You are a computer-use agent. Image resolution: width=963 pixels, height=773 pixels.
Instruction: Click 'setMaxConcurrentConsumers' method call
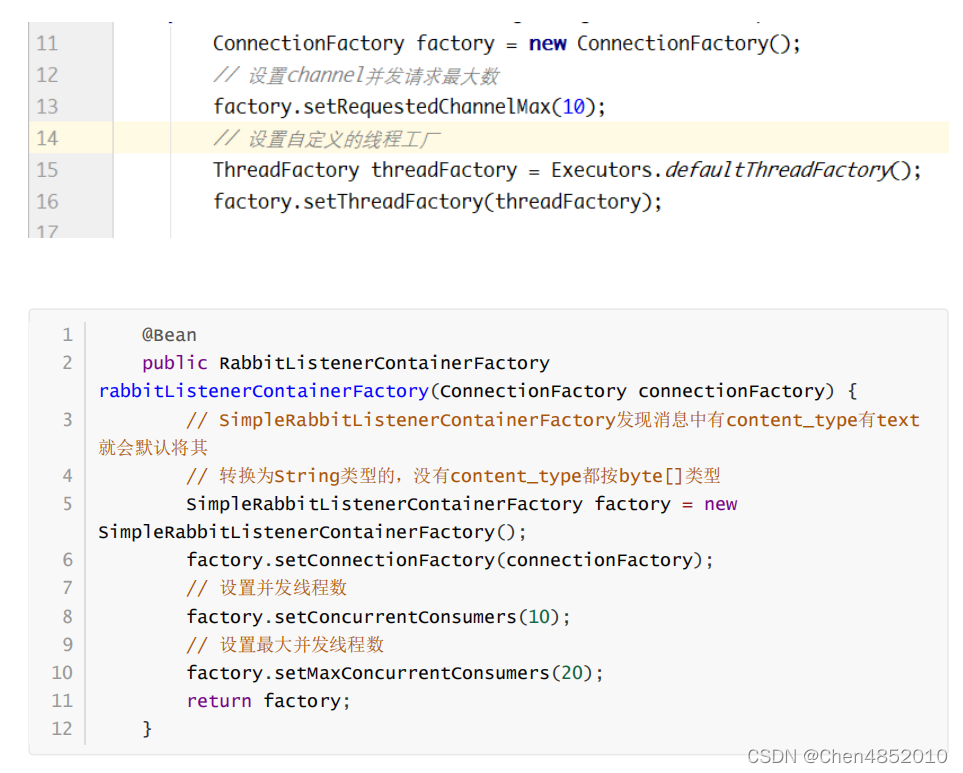(x=412, y=673)
